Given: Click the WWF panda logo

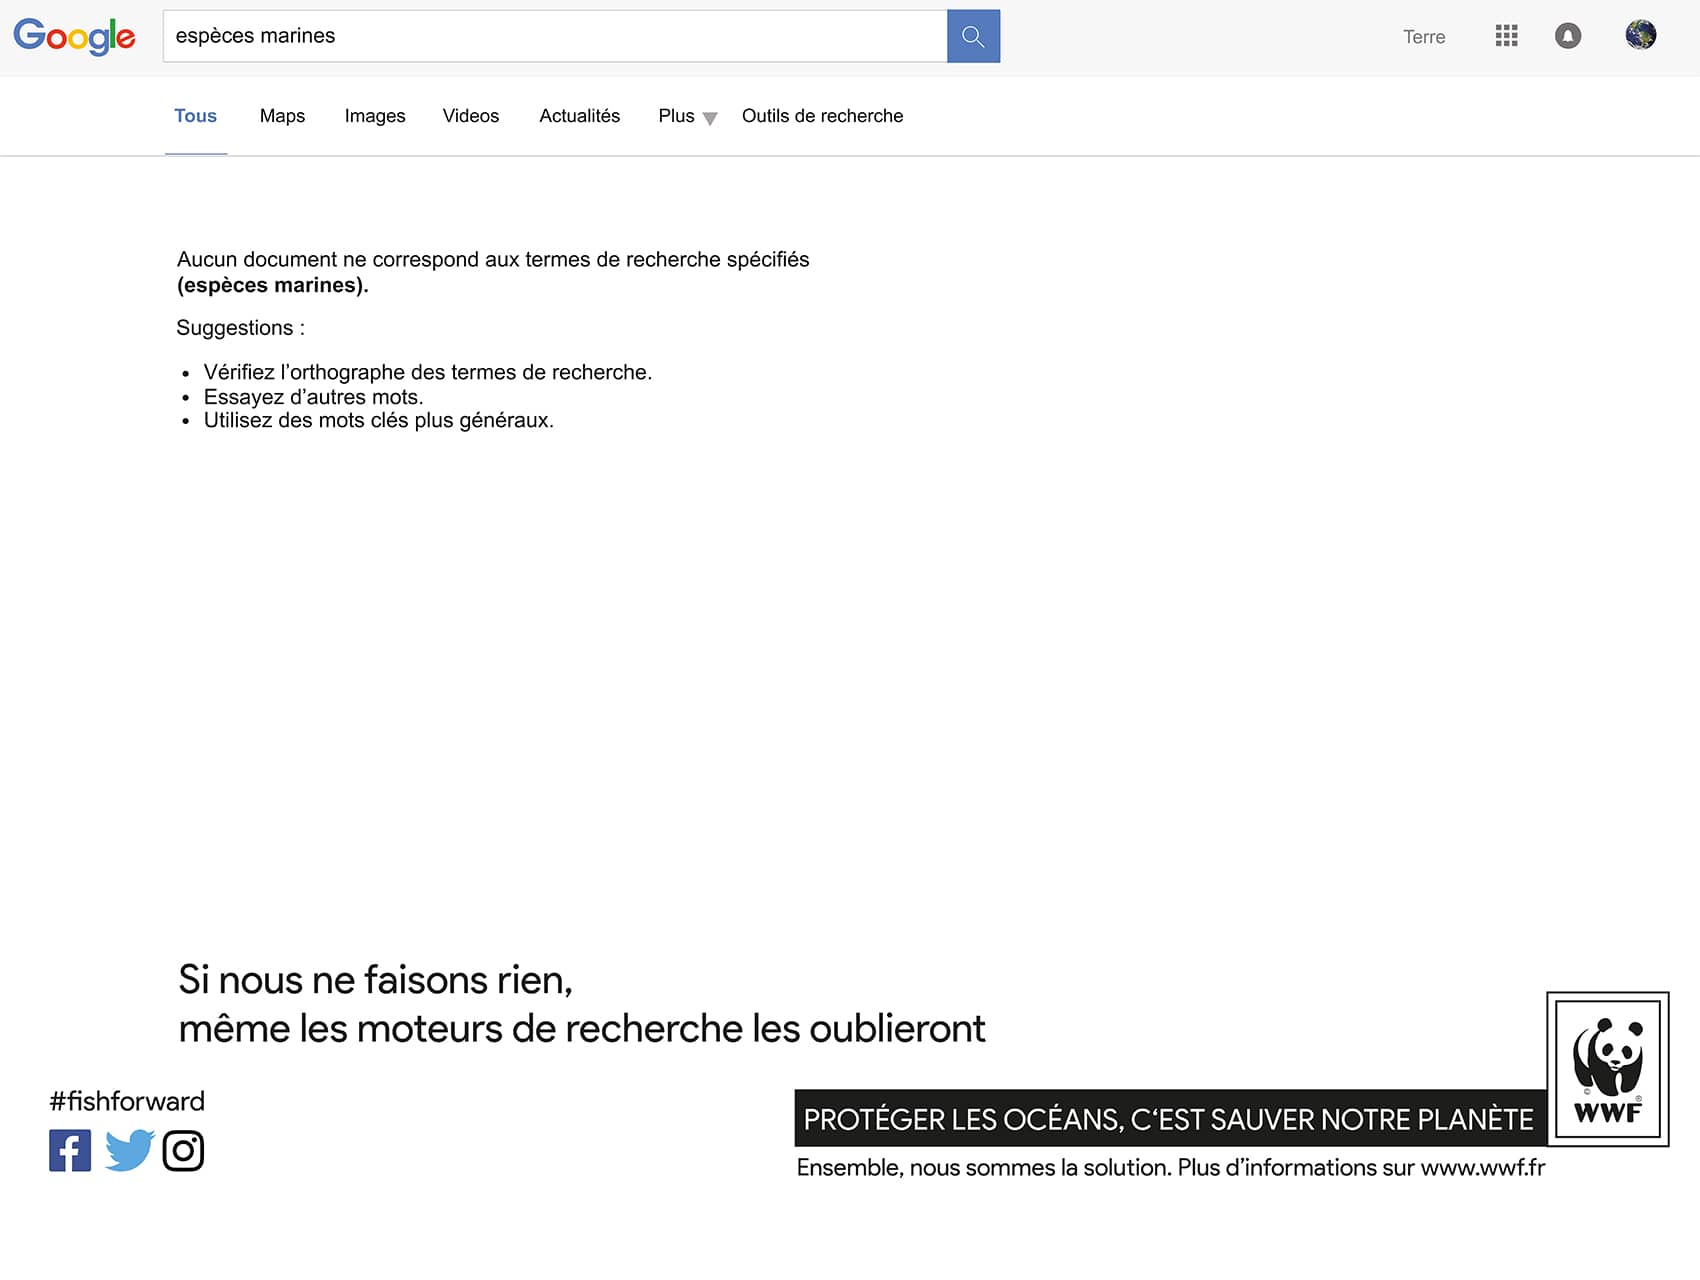Looking at the screenshot, I should coord(1607,1068).
